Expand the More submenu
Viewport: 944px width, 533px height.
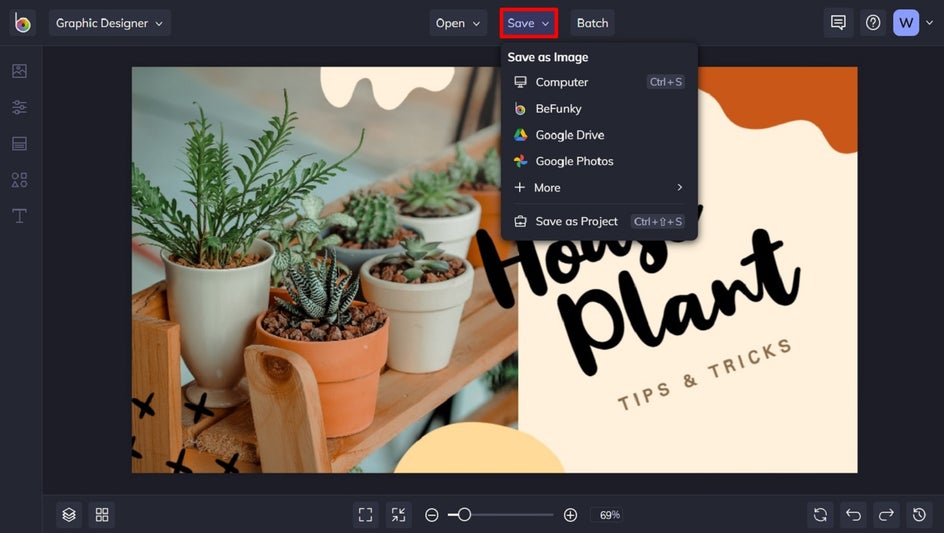[x=599, y=187]
